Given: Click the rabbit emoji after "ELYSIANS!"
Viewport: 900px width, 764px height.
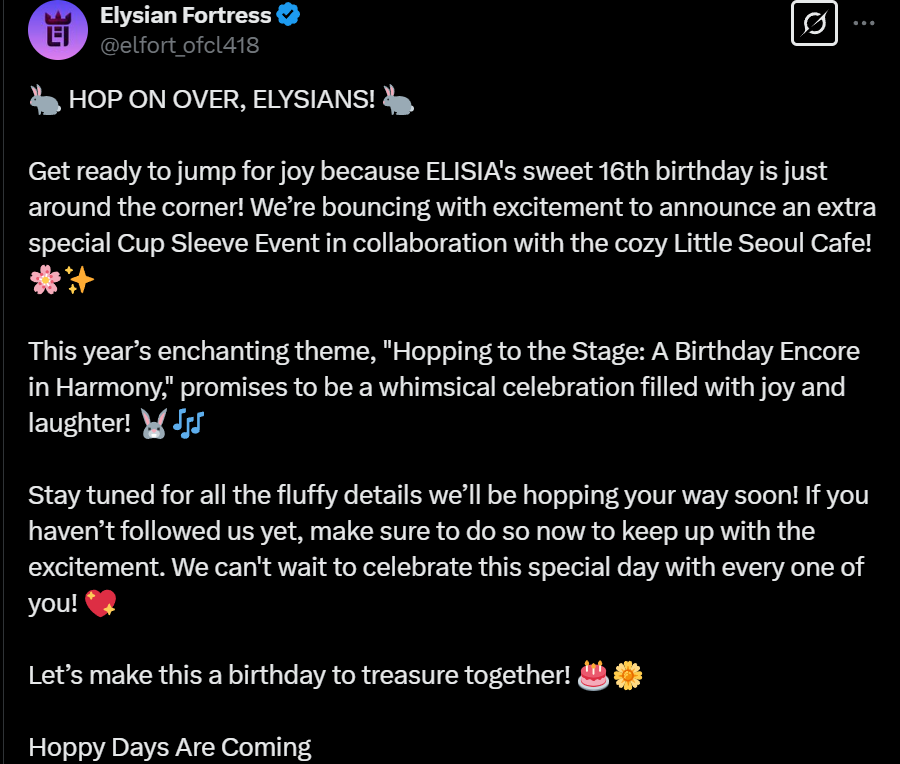Looking at the screenshot, I should (x=398, y=100).
